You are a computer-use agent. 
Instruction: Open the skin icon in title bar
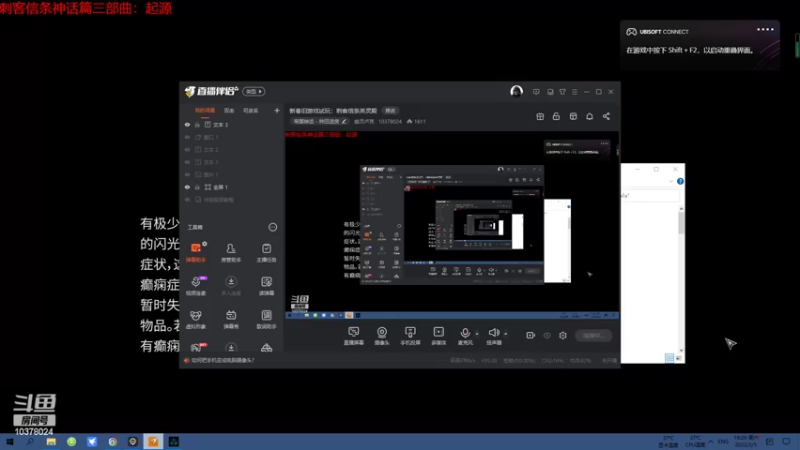click(x=562, y=92)
